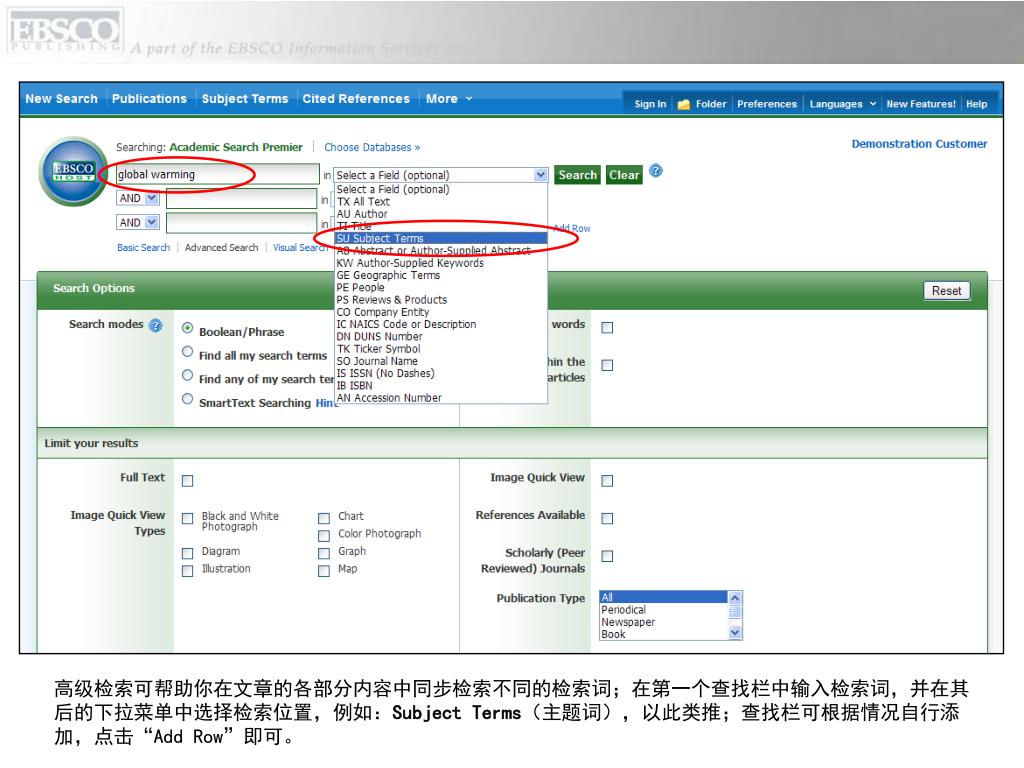Image resolution: width=1024 pixels, height=768 pixels.
Task: Open New Search tab
Action: tap(61, 99)
